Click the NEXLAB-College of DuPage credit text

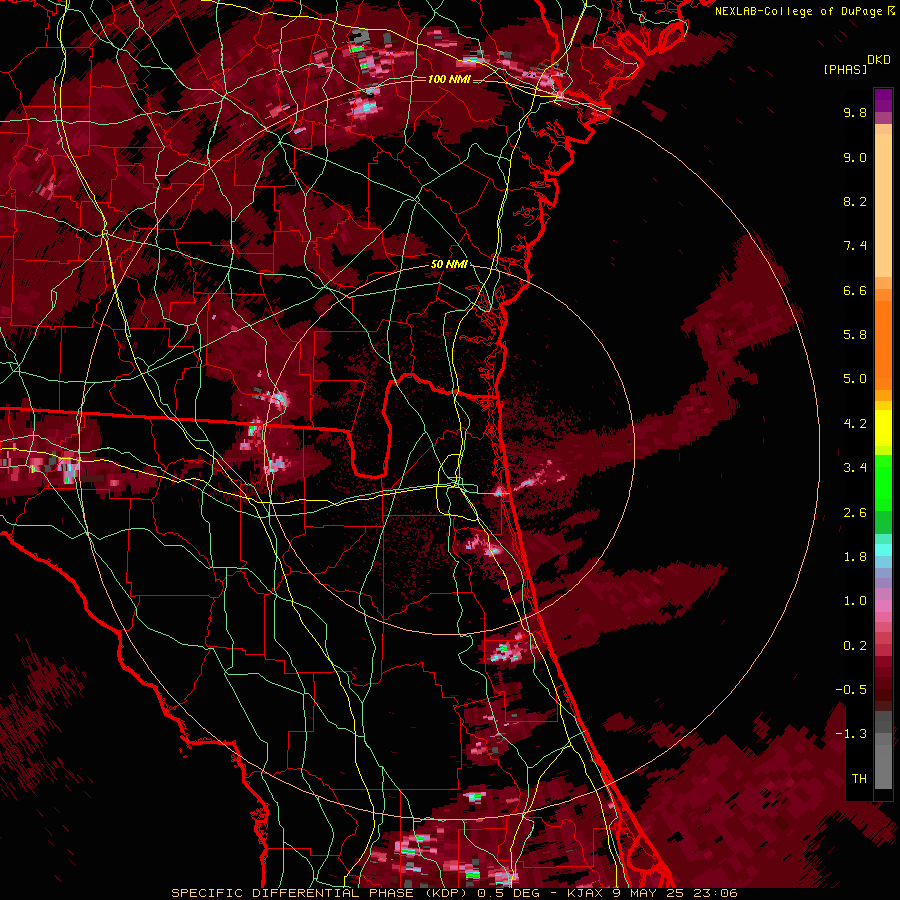800,11
